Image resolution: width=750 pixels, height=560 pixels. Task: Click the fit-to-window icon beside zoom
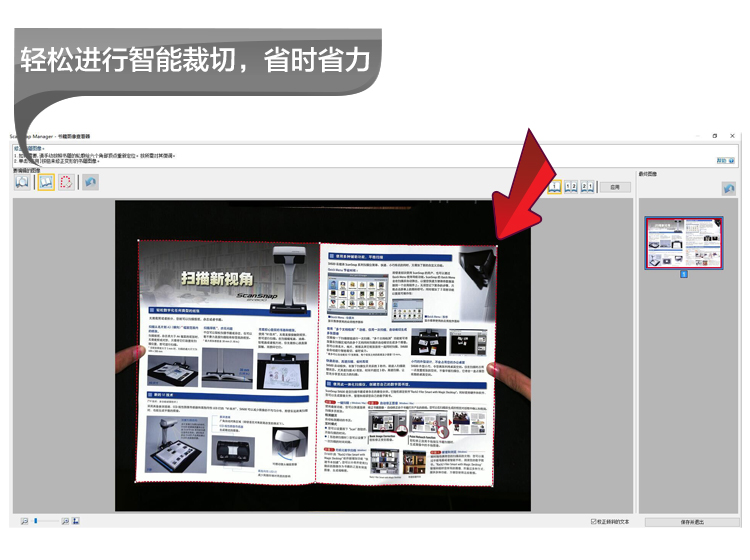[x=77, y=521]
